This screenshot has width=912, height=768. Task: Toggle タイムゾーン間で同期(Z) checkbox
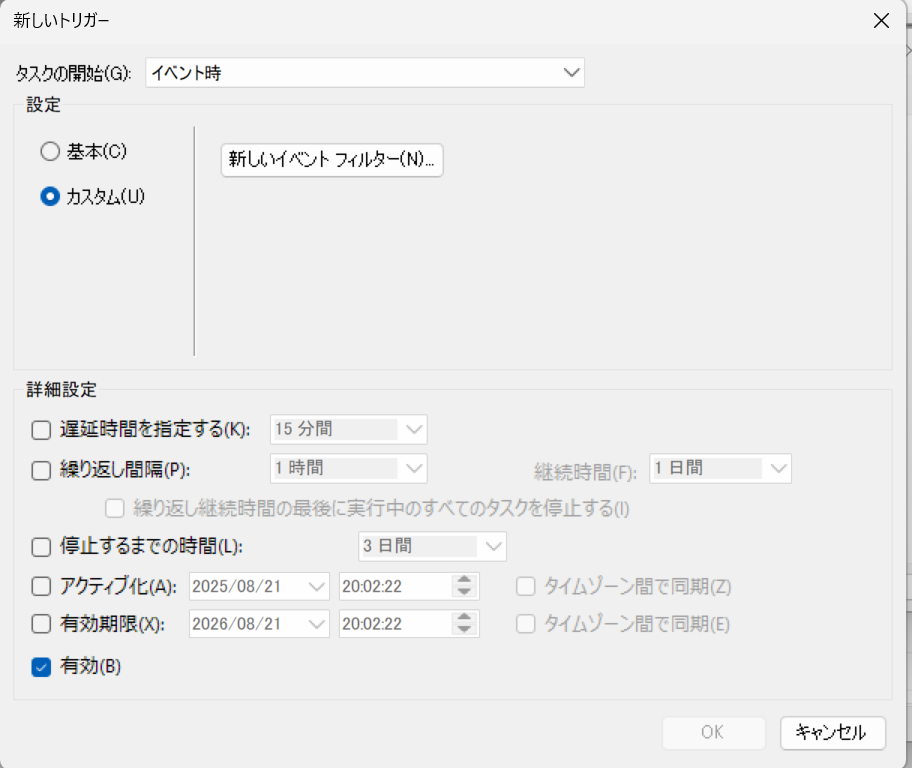pyautogui.click(x=526, y=586)
